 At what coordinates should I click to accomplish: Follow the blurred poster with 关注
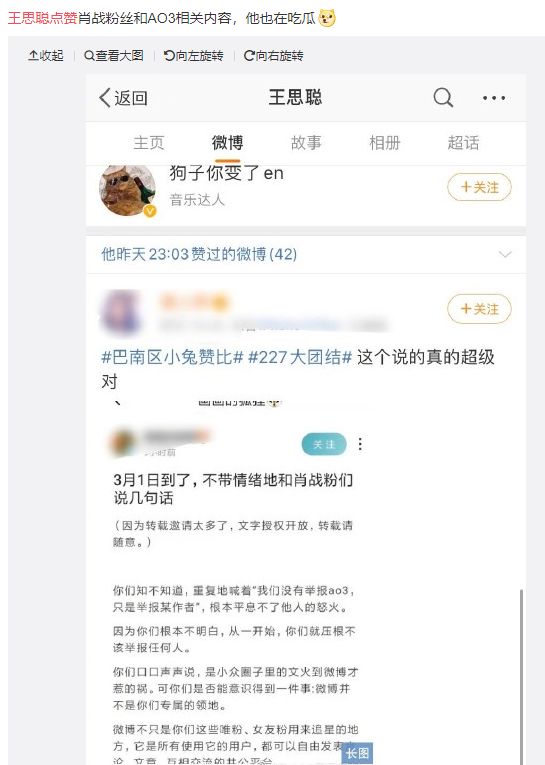[x=479, y=309]
